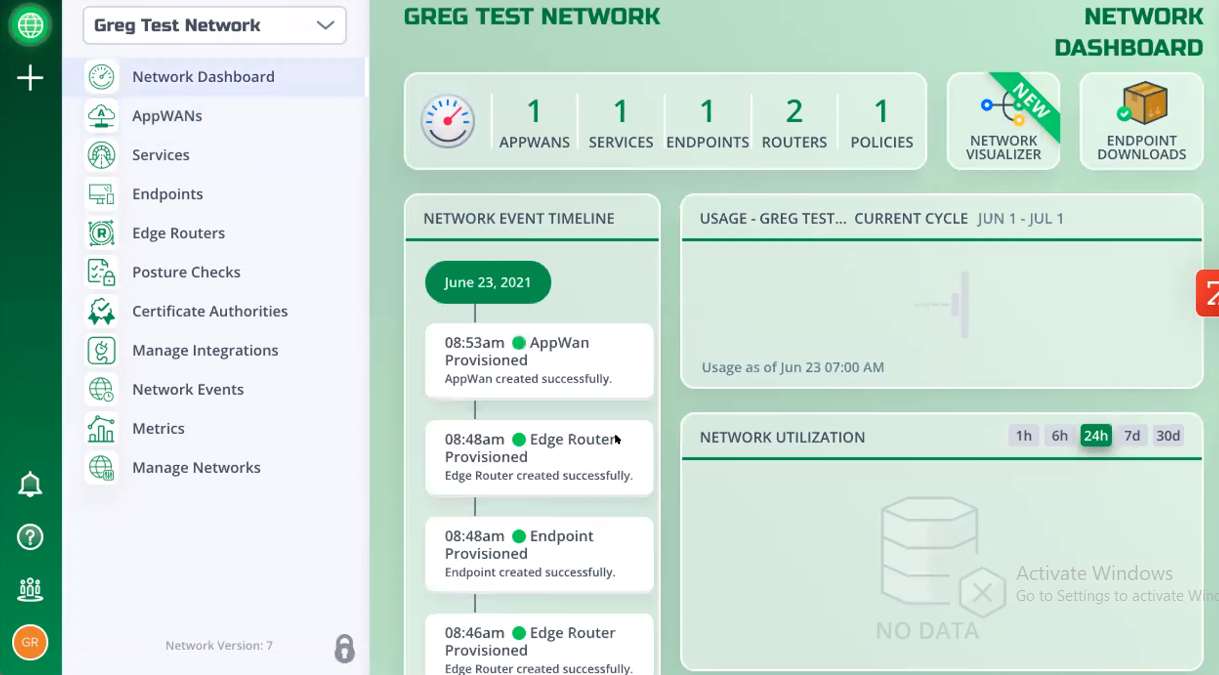Click the 1 Services count

click(620, 122)
